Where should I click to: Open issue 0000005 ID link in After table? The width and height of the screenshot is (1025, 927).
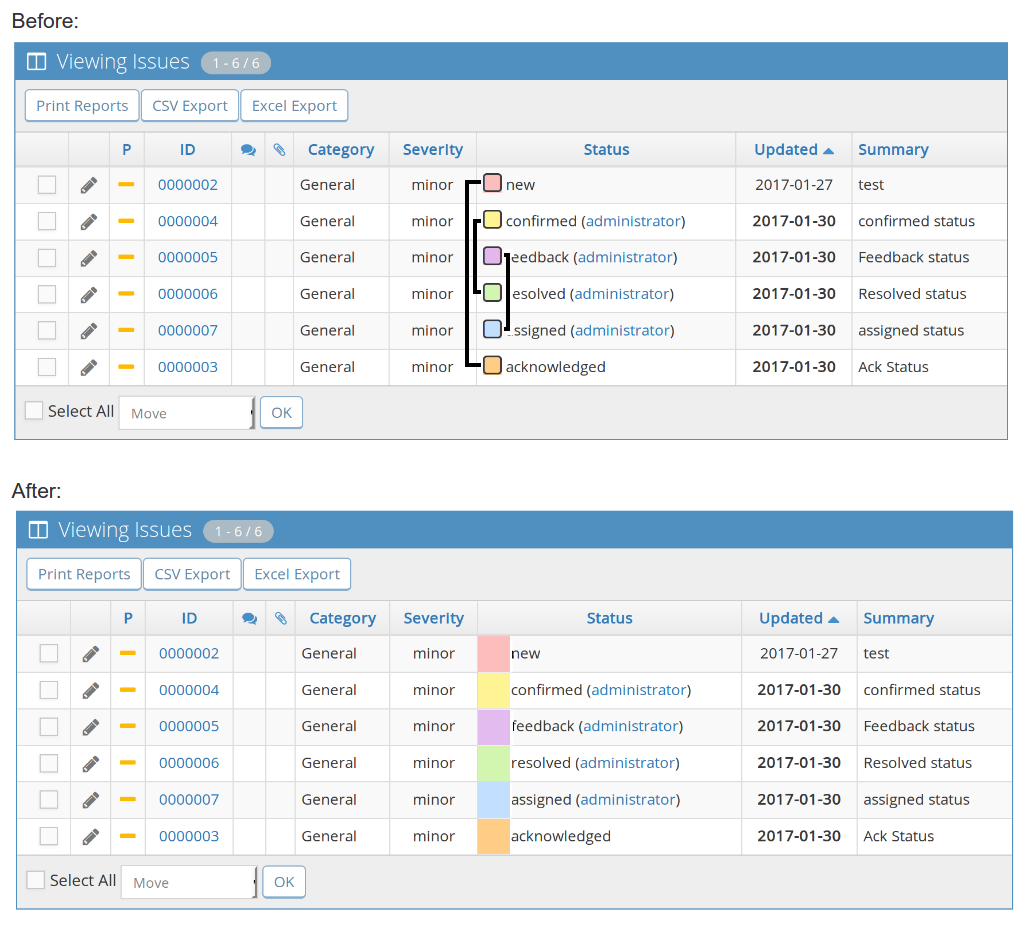point(189,726)
